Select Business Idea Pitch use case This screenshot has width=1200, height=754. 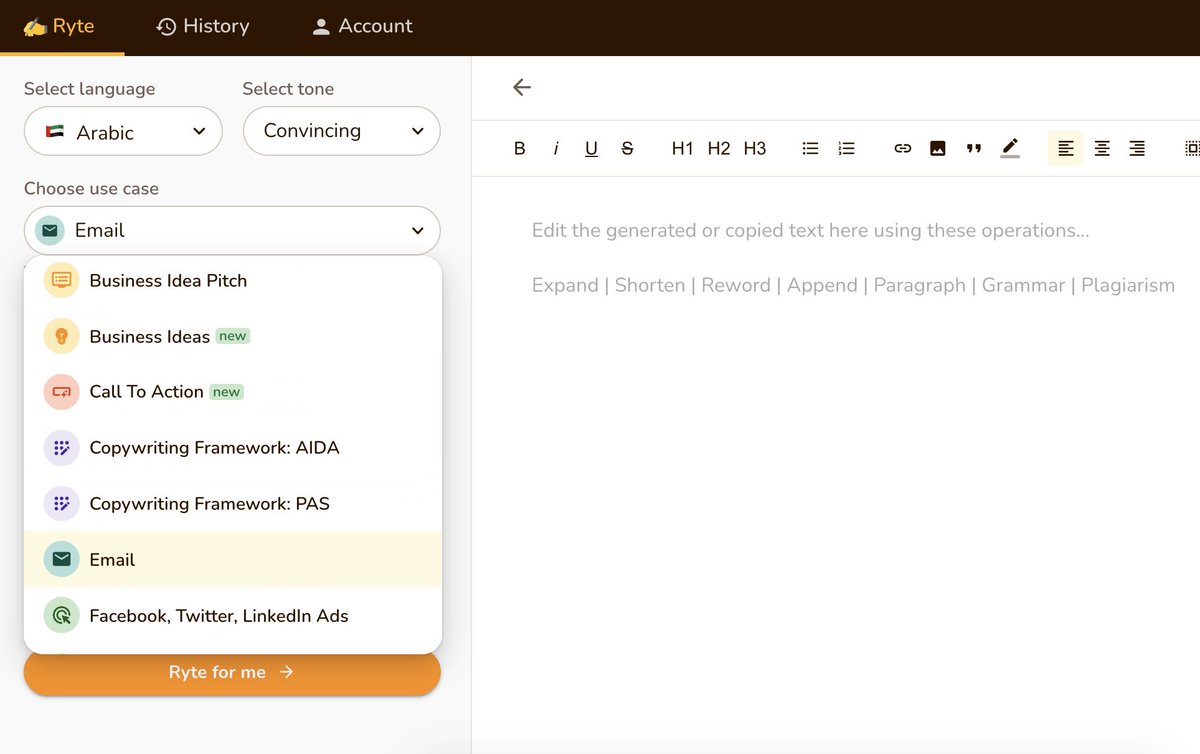pyautogui.click(x=233, y=280)
